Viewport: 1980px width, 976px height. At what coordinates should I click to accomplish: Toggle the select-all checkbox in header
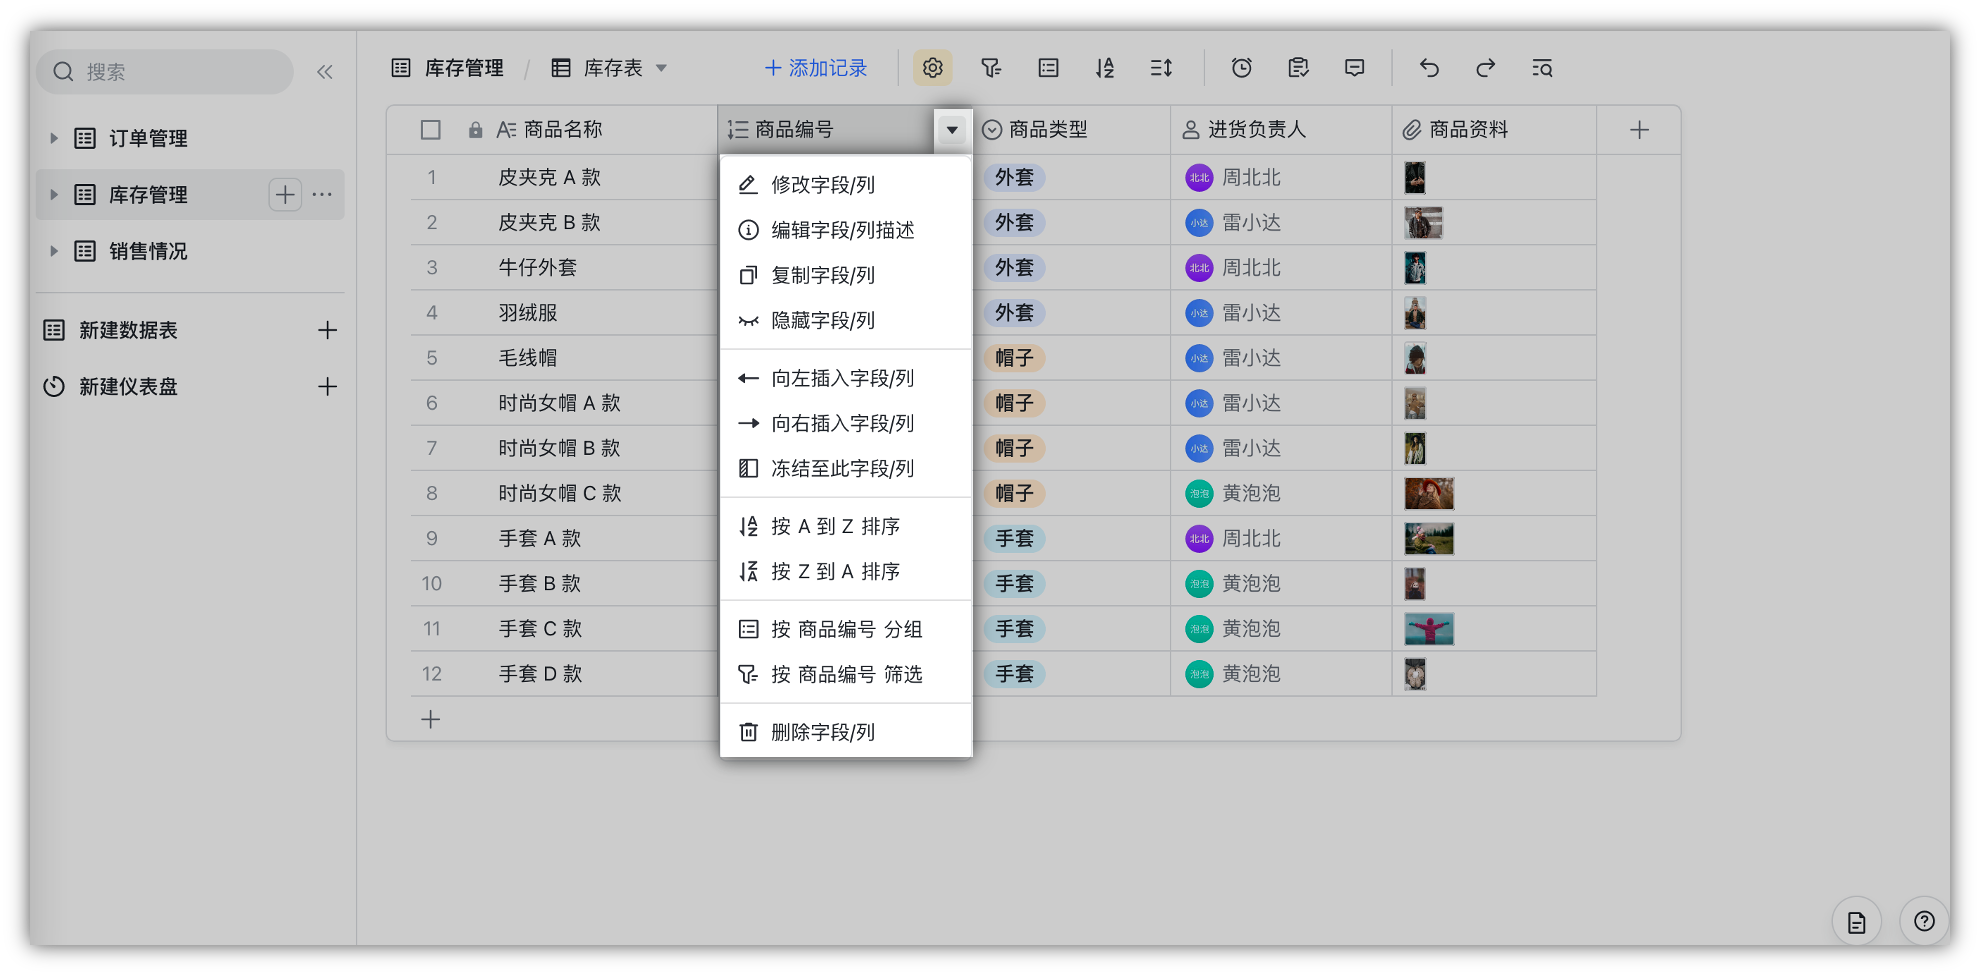pyautogui.click(x=431, y=130)
